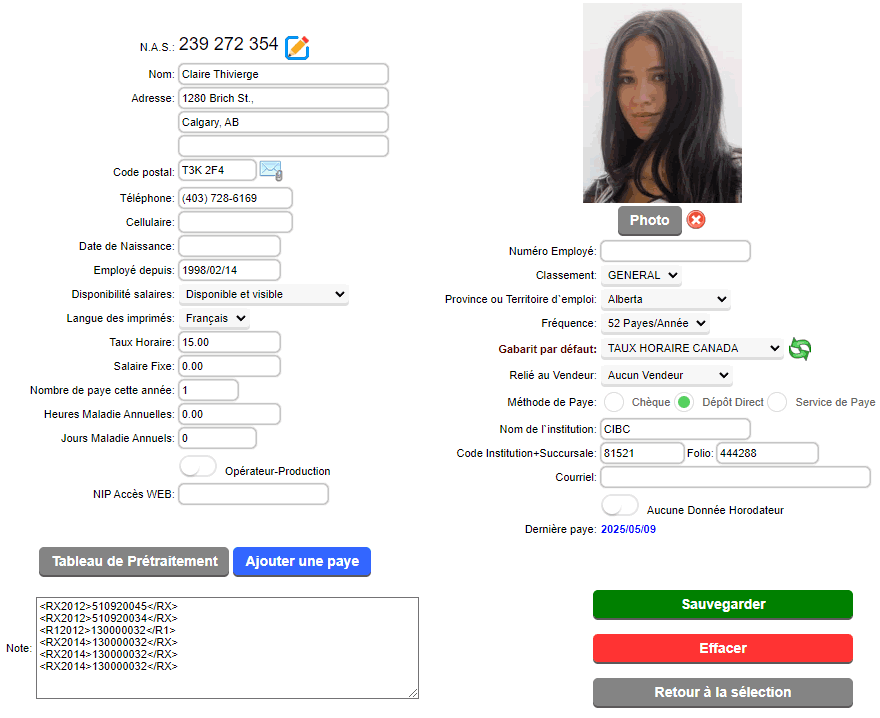Open the Langue des imprimés dropdown

click(x=214, y=318)
